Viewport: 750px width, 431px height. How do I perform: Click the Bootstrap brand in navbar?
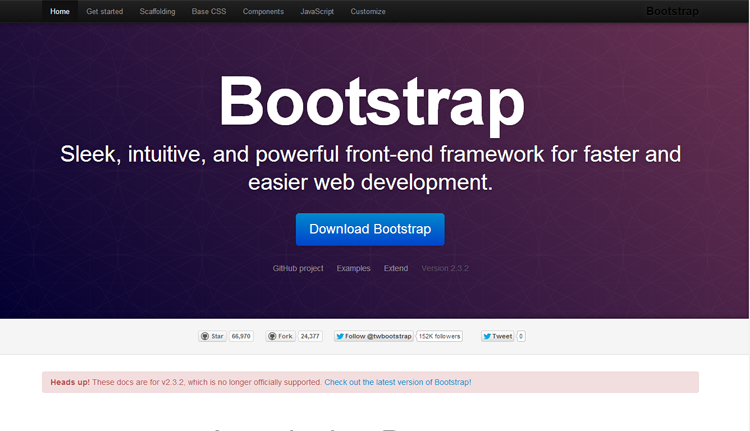pyautogui.click(x=672, y=11)
